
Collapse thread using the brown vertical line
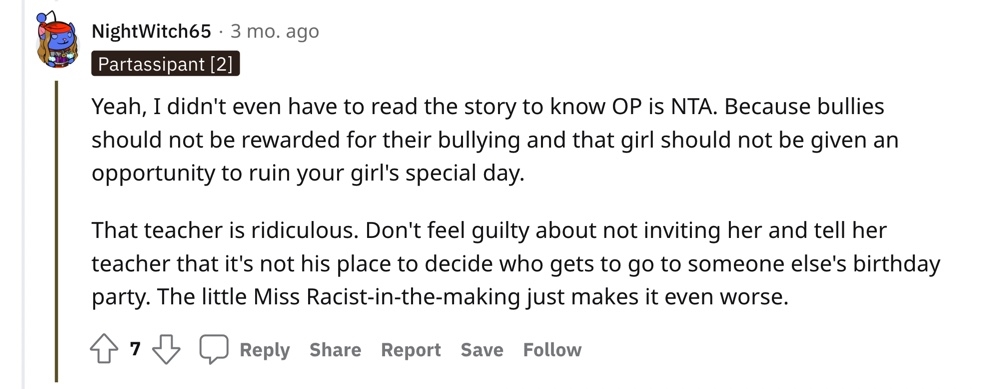coord(56,231)
